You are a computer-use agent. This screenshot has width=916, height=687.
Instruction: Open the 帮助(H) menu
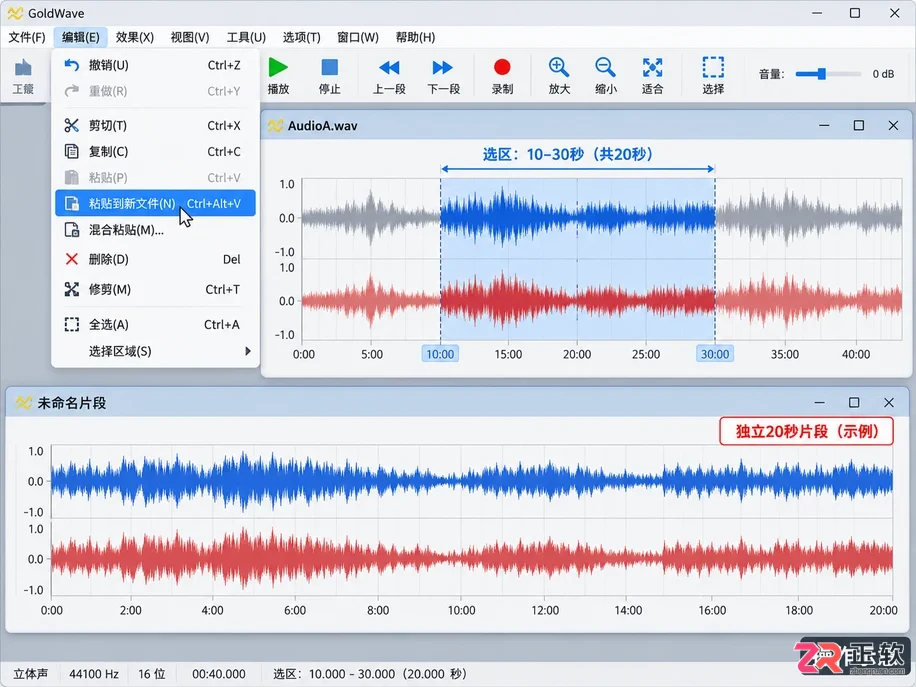click(415, 37)
